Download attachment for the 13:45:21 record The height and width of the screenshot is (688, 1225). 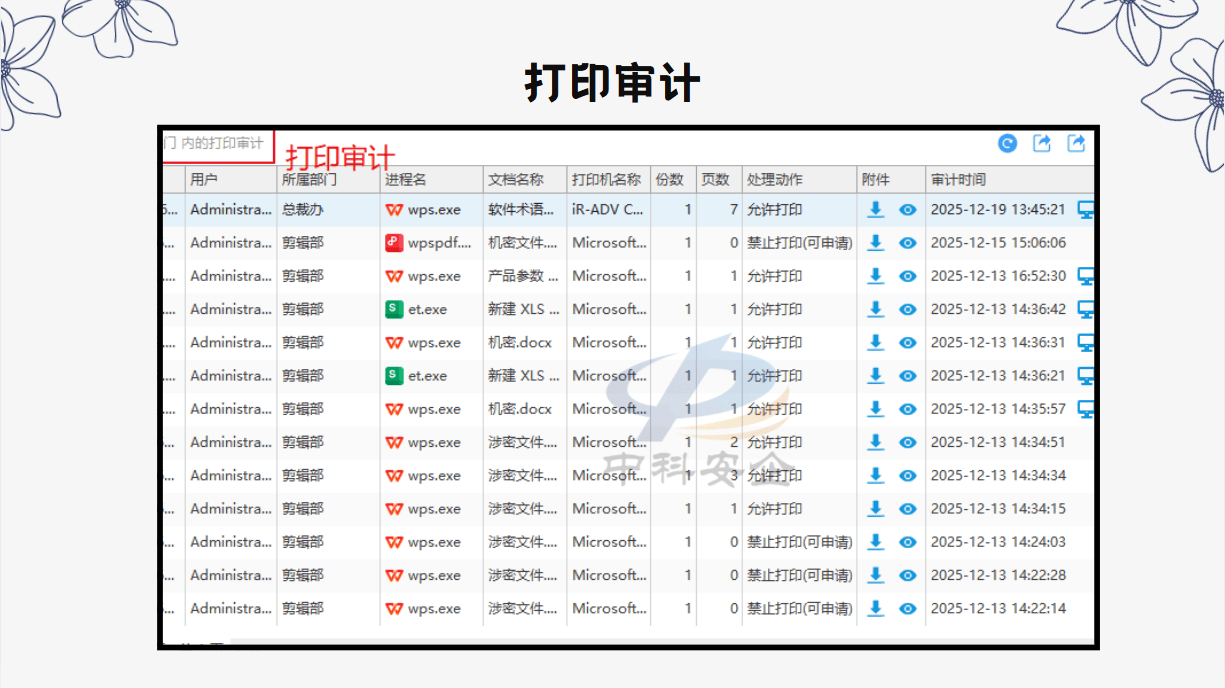pyautogui.click(x=876, y=210)
